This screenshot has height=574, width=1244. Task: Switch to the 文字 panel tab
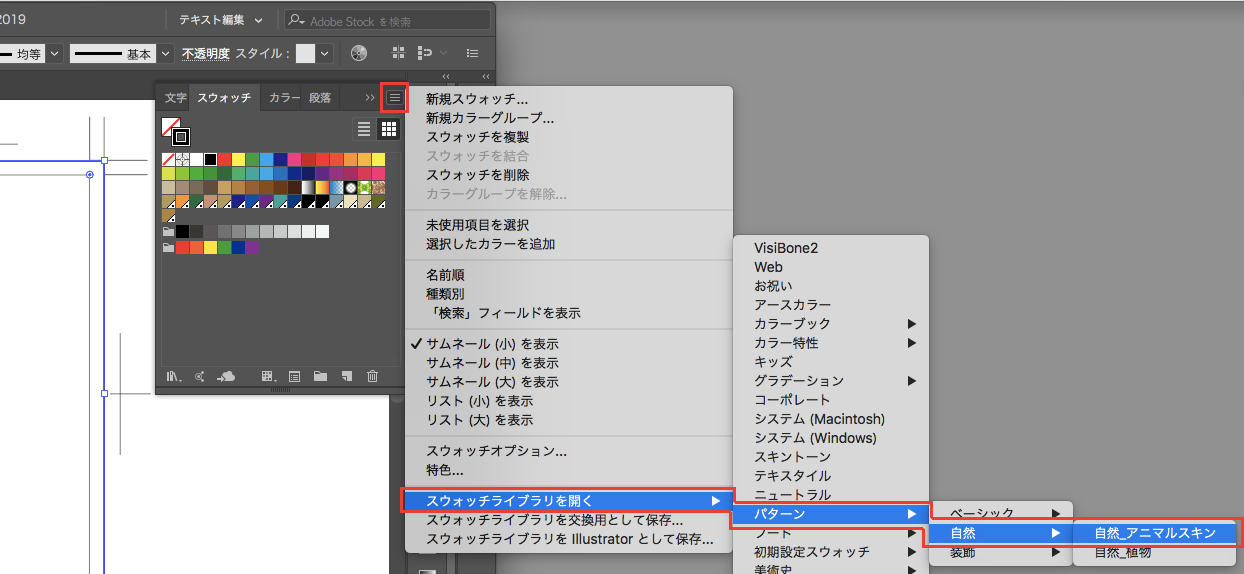pyautogui.click(x=176, y=98)
